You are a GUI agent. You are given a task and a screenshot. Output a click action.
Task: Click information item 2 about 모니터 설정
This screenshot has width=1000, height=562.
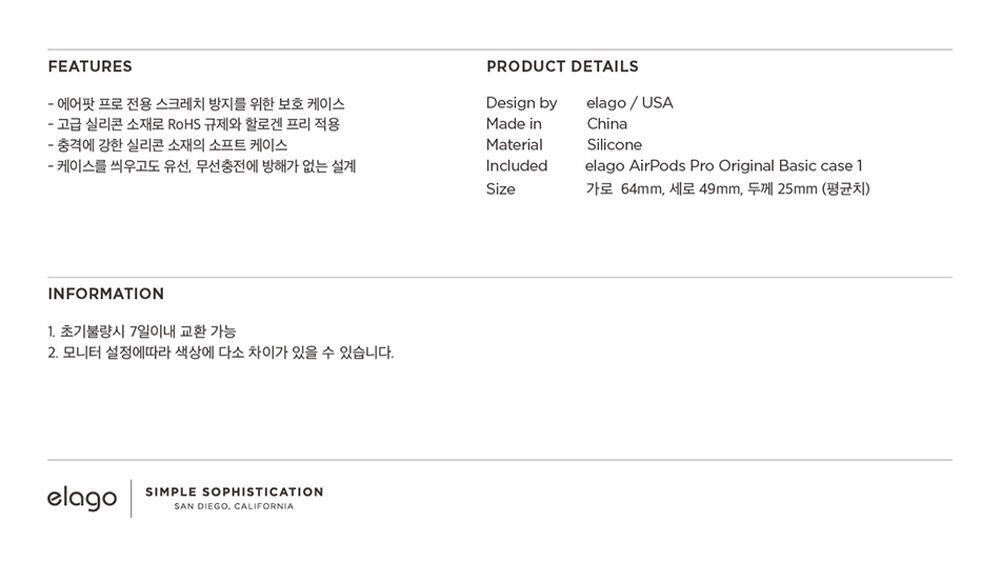221,353
